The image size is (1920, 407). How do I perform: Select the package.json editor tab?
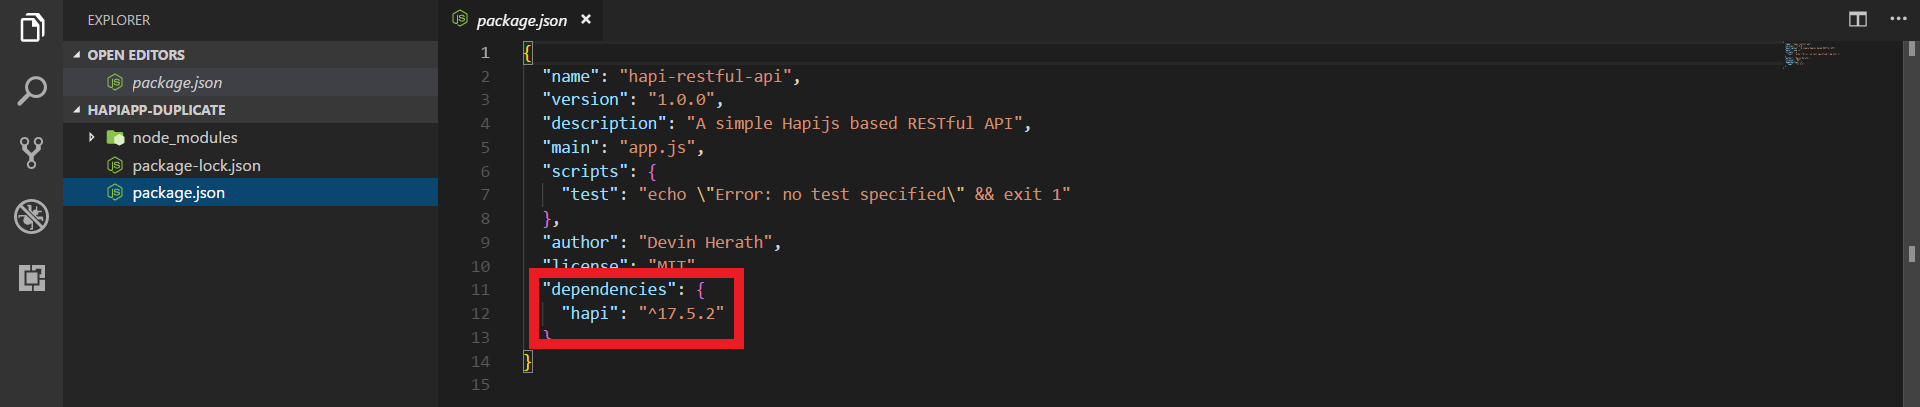pyautogui.click(x=521, y=20)
